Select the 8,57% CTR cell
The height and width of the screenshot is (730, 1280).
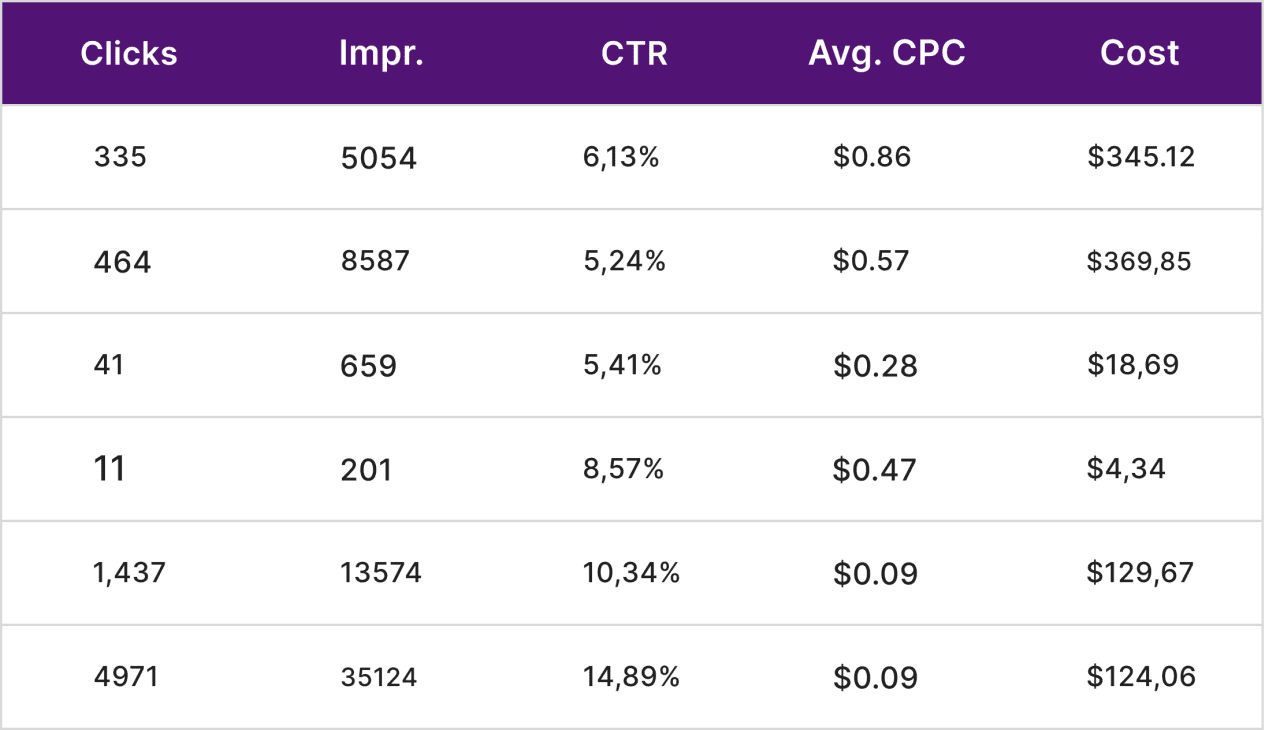click(x=624, y=469)
